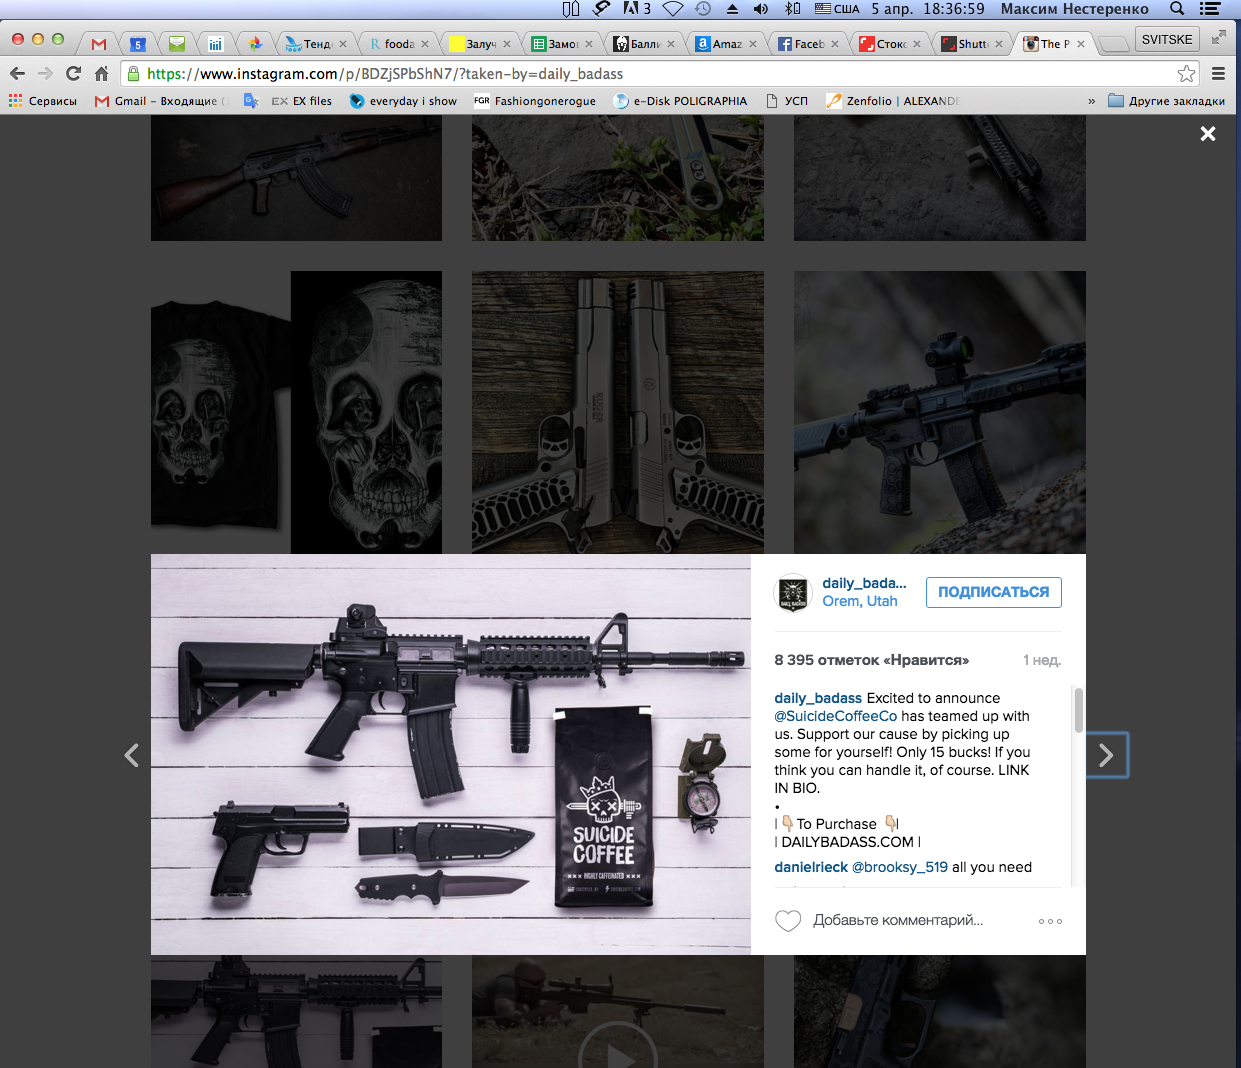Open the УСП bookmark

coord(787,101)
